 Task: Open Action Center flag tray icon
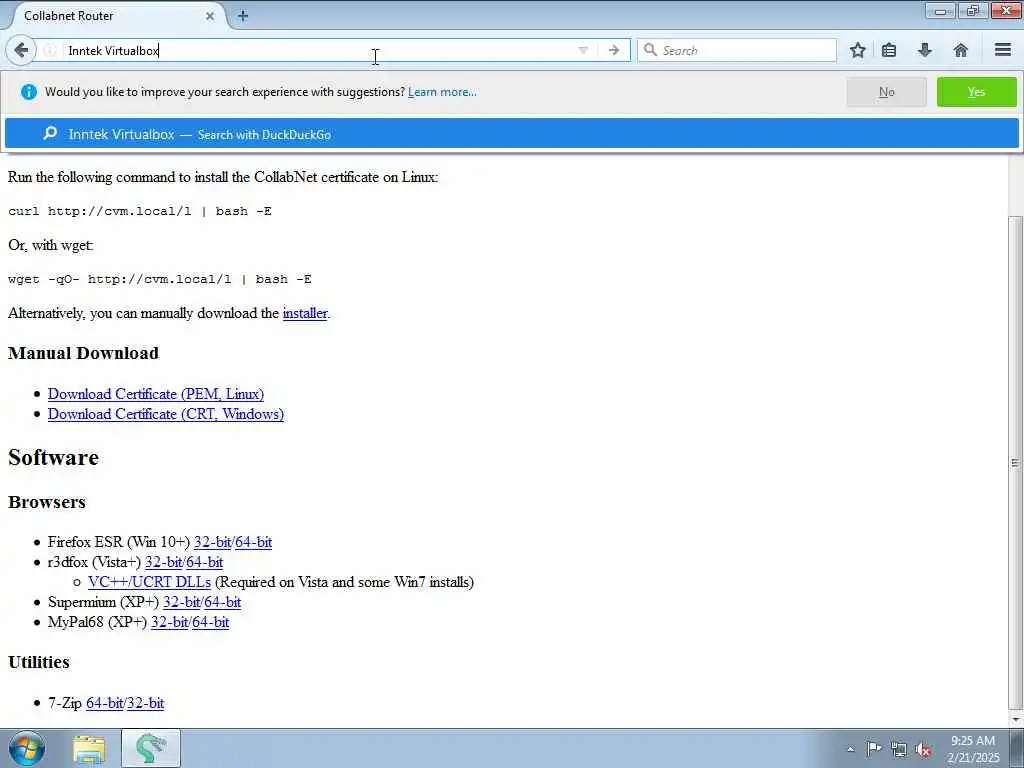874,748
